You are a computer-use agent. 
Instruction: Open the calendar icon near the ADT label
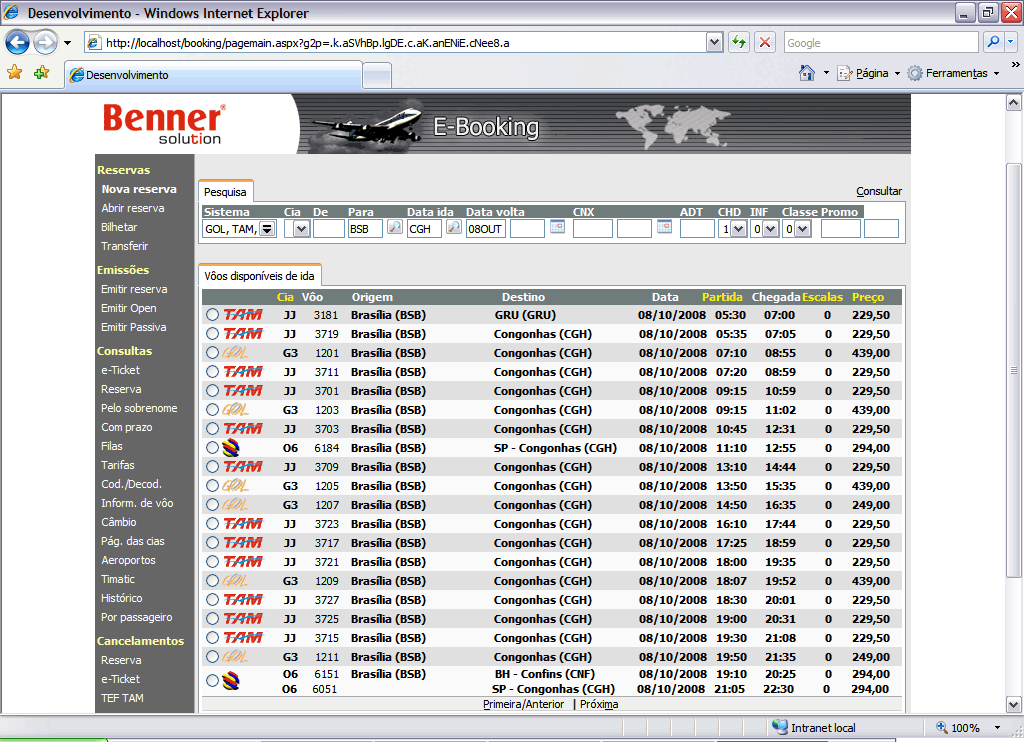click(x=664, y=227)
